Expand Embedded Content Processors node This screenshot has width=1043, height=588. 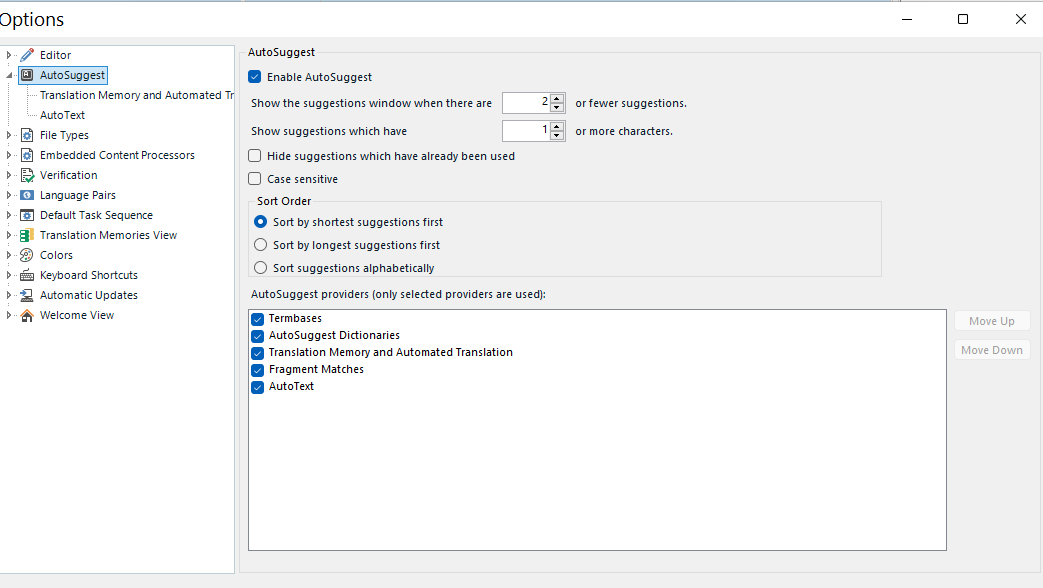(x=9, y=155)
